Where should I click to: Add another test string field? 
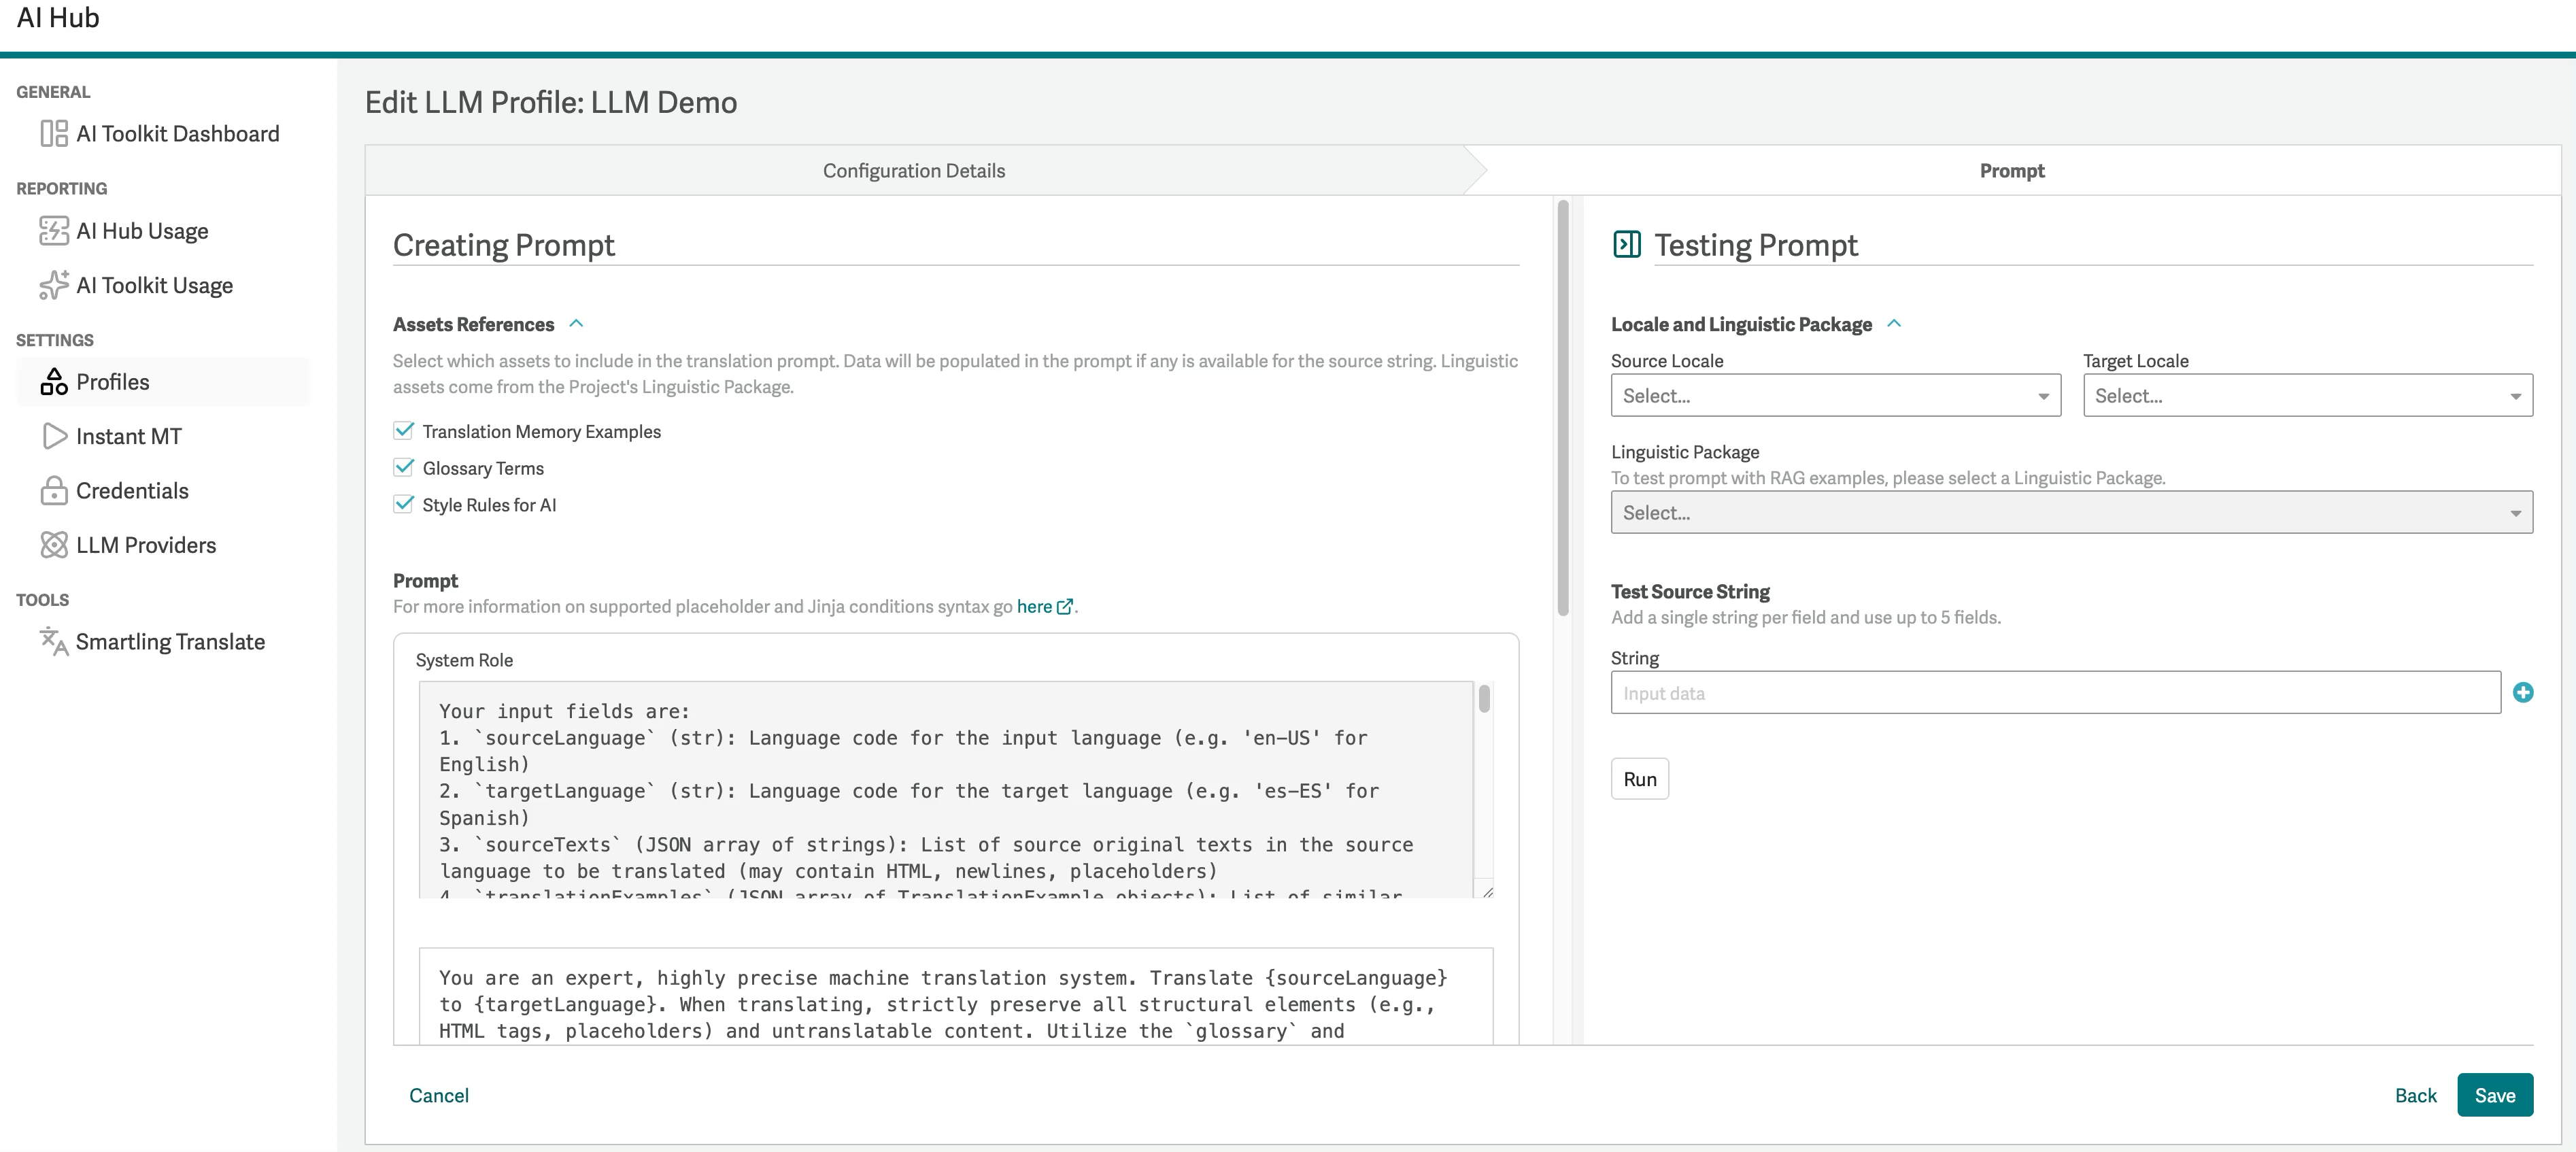click(x=2523, y=692)
